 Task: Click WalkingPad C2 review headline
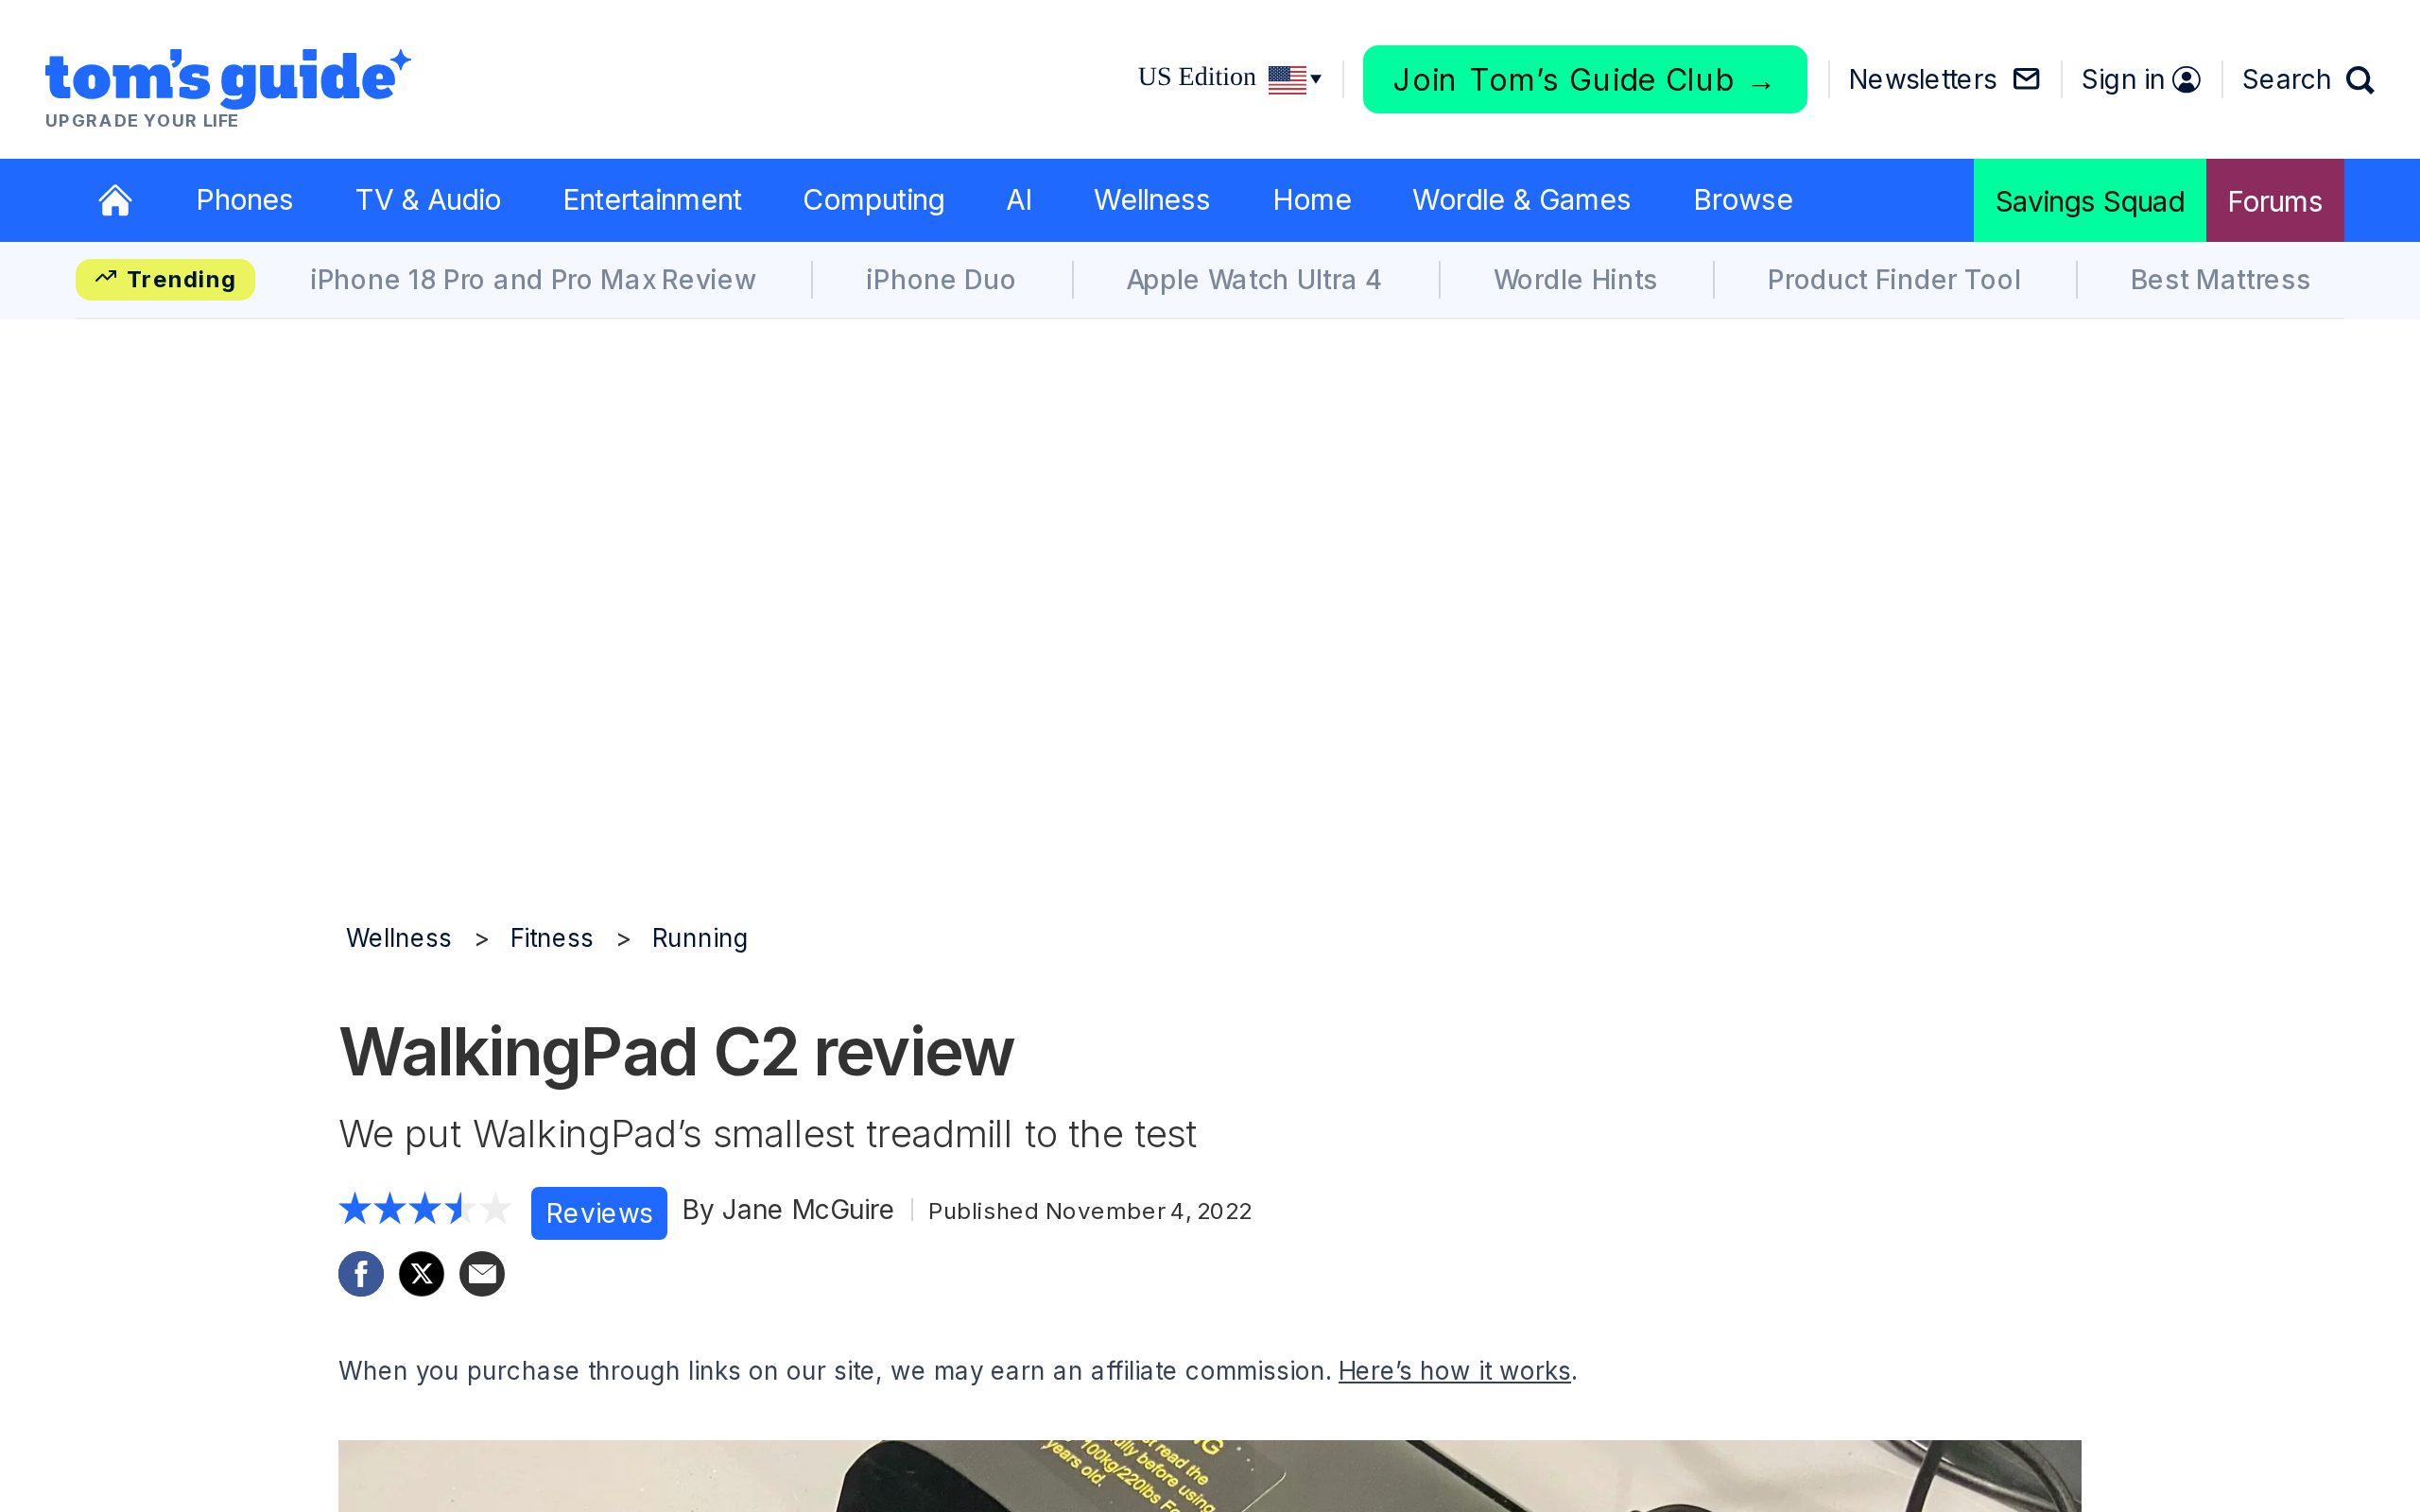coord(676,1052)
